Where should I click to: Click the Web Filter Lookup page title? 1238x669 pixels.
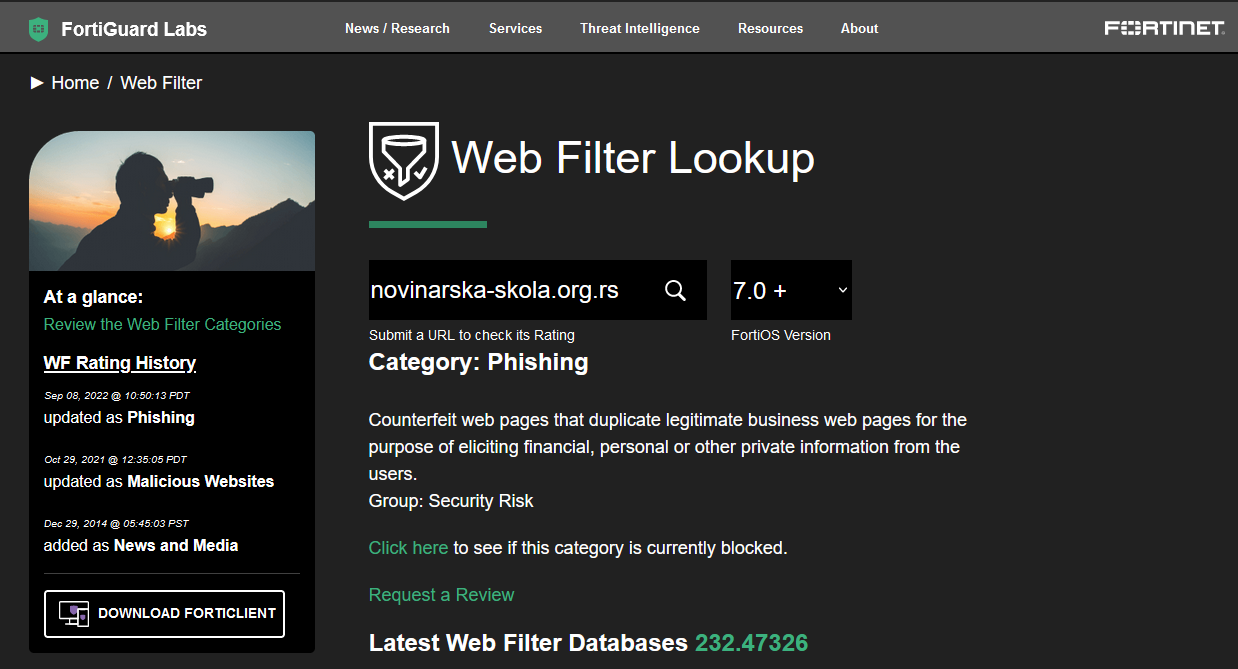[633, 158]
